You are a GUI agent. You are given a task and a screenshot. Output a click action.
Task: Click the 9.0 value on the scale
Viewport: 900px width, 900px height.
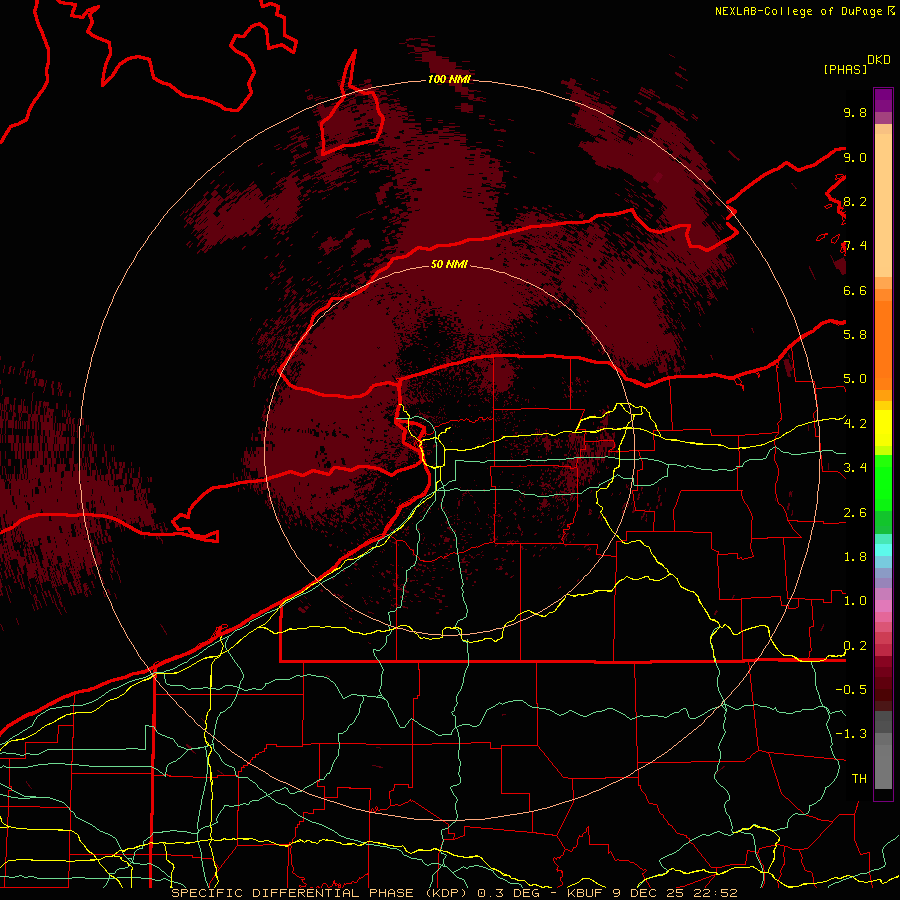point(855,157)
